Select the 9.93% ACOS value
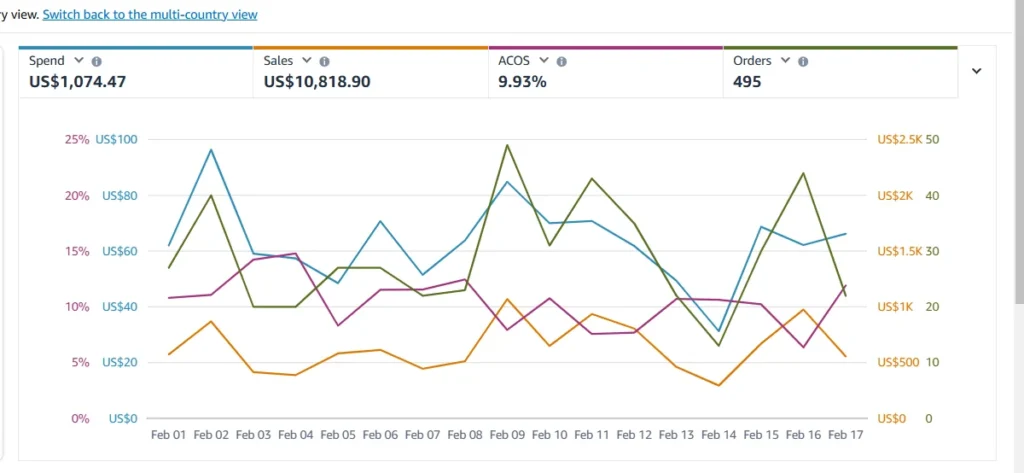The image size is (1024, 473). coord(522,82)
